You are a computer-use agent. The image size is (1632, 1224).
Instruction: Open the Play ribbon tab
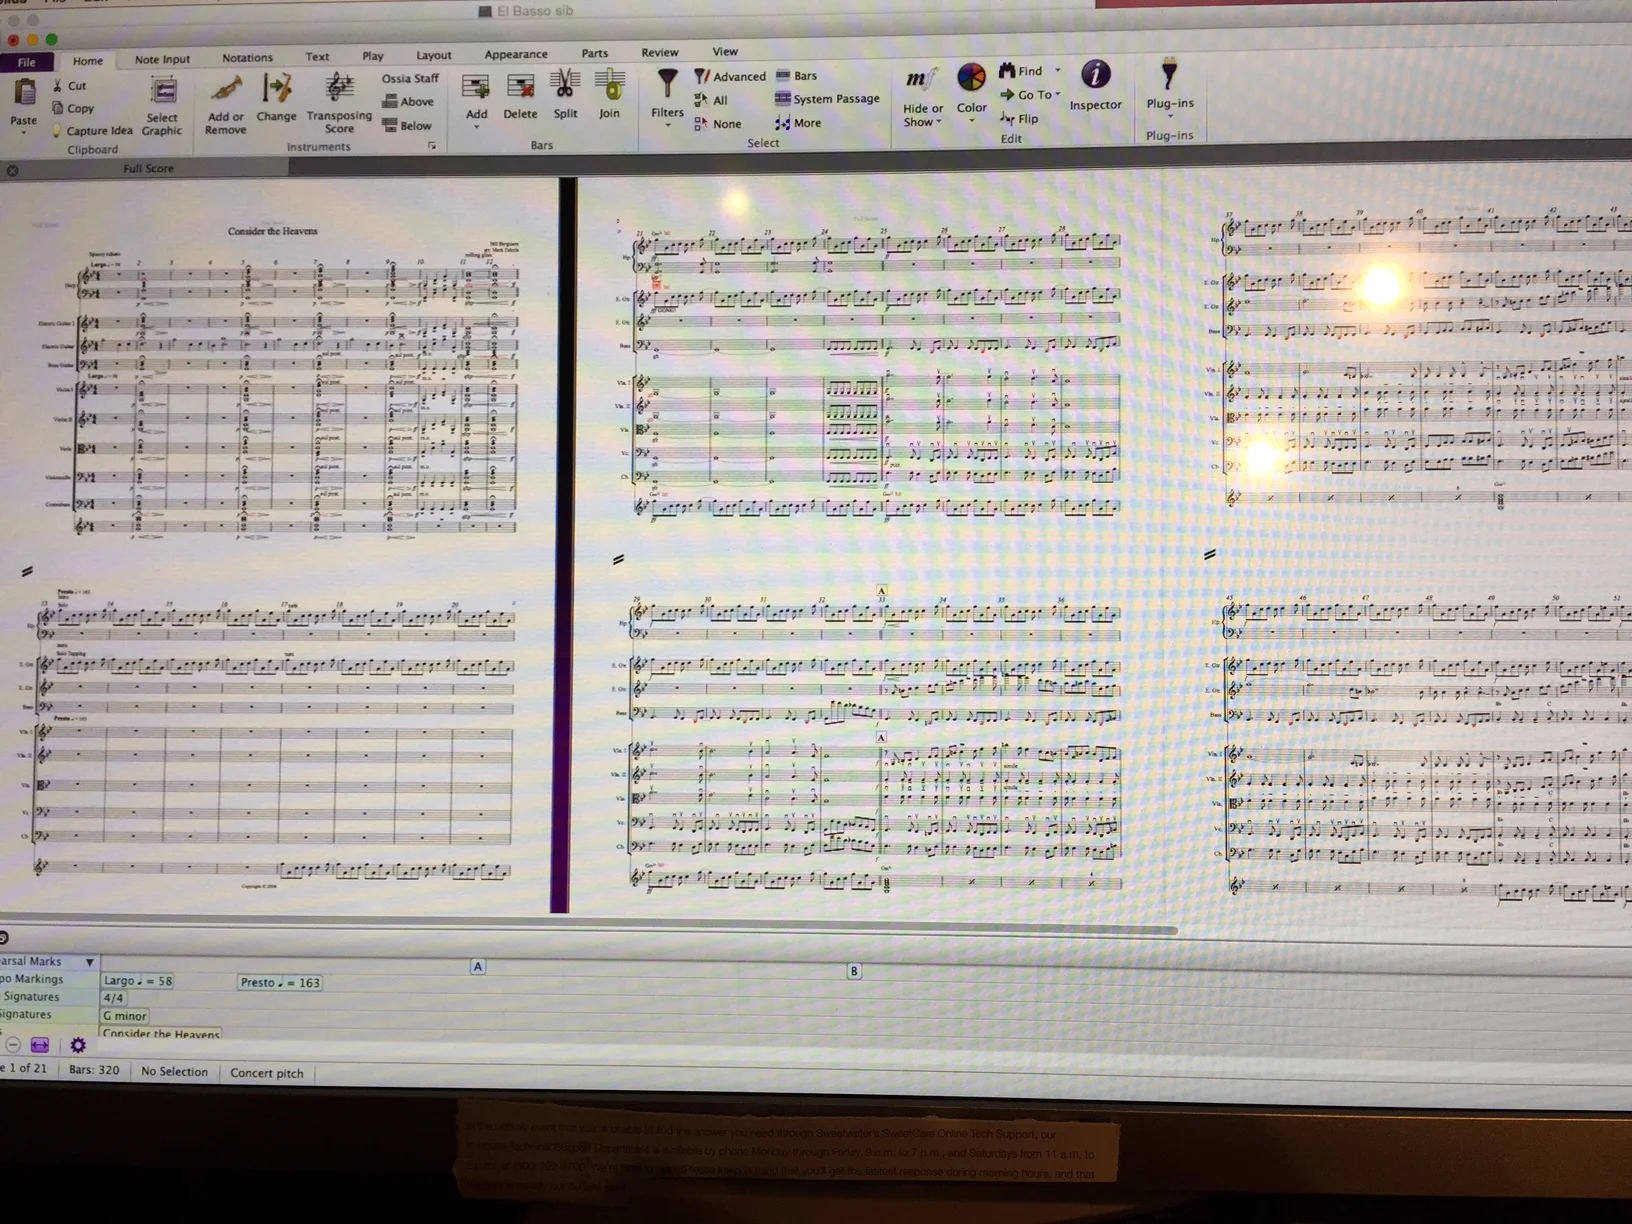[372, 56]
